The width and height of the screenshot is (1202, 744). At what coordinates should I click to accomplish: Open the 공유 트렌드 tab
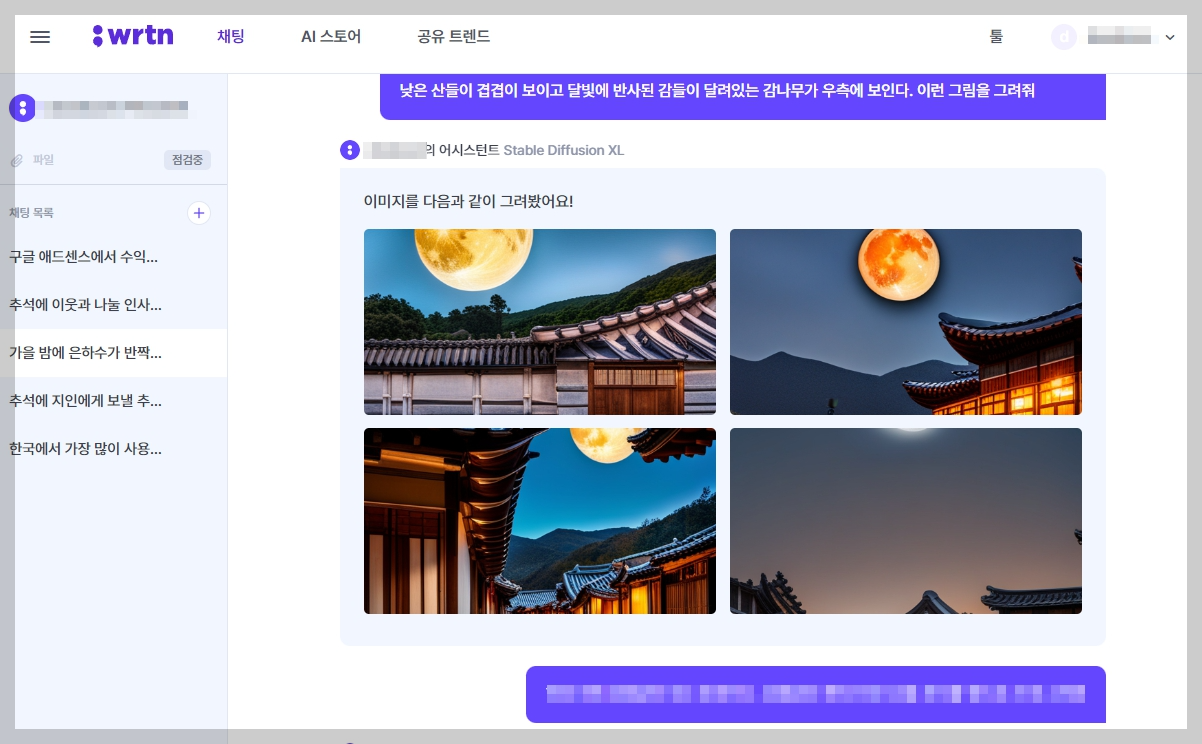tap(453, 36)
